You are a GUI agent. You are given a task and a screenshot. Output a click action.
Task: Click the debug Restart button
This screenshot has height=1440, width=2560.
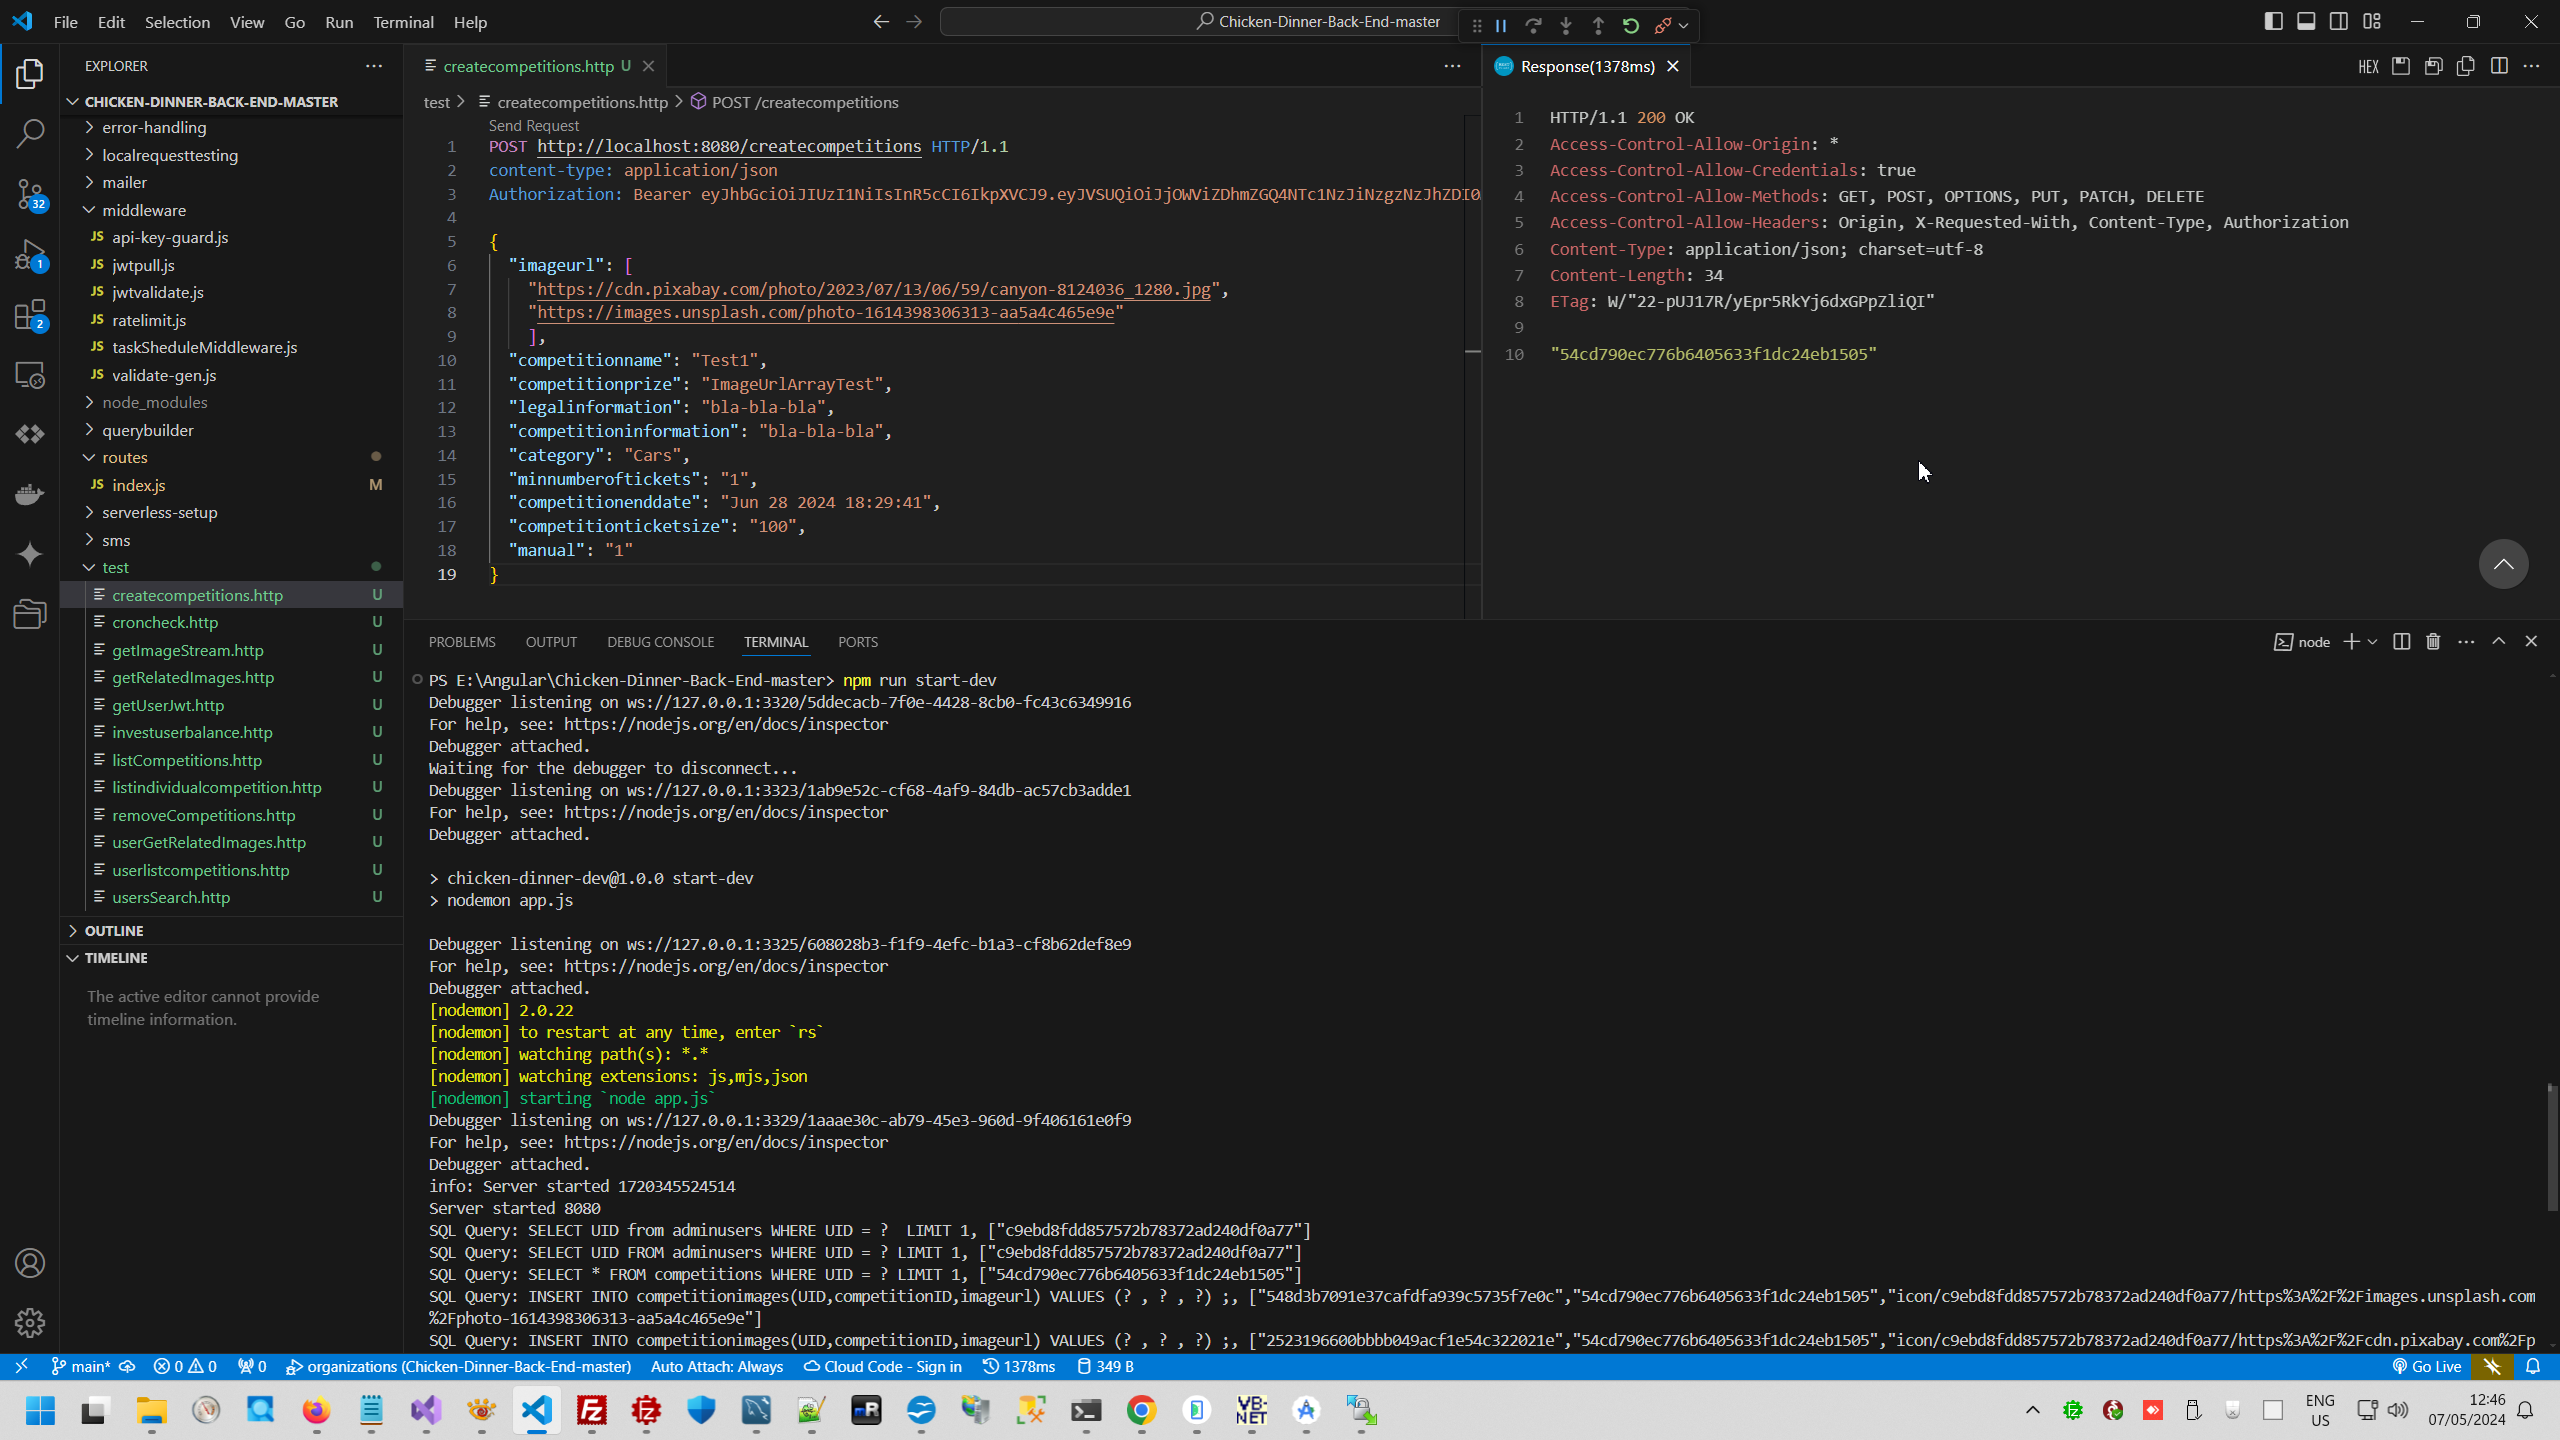click(x=1631, y=25)
